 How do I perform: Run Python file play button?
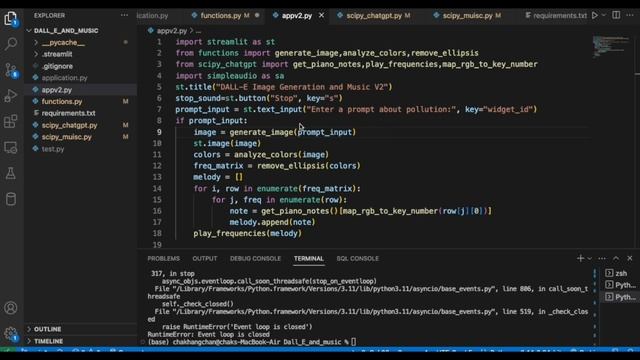pyautogui.click(x=595, y=15)
